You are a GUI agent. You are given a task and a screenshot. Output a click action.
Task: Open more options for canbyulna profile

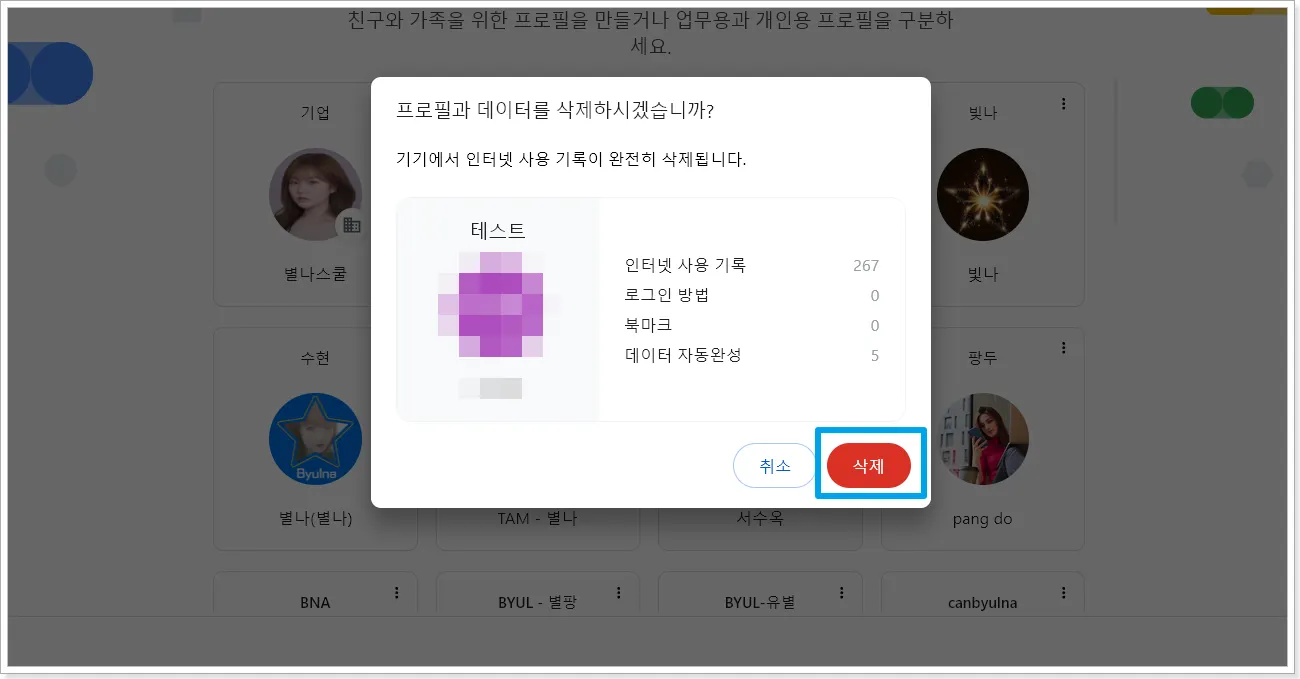pos(1063,592)
